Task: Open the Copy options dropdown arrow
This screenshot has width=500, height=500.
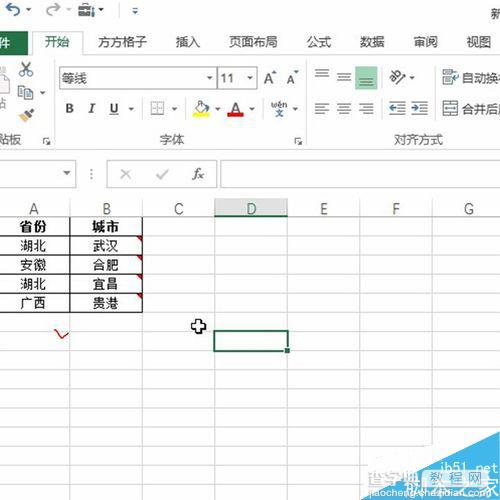Action: 43,93
